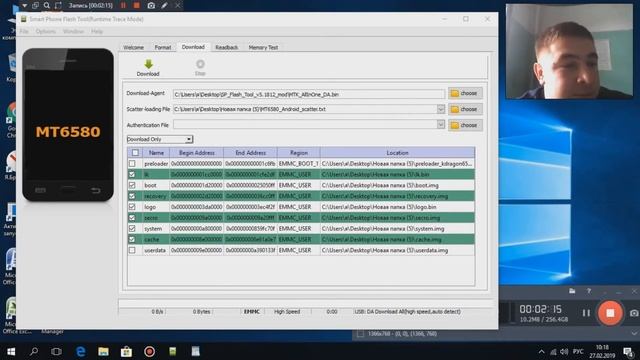Viewport: 640px width, 360px height.
Task: Toggle the select-all checkbox in table header
Action: pyautogui.click(x=135, y=153)
